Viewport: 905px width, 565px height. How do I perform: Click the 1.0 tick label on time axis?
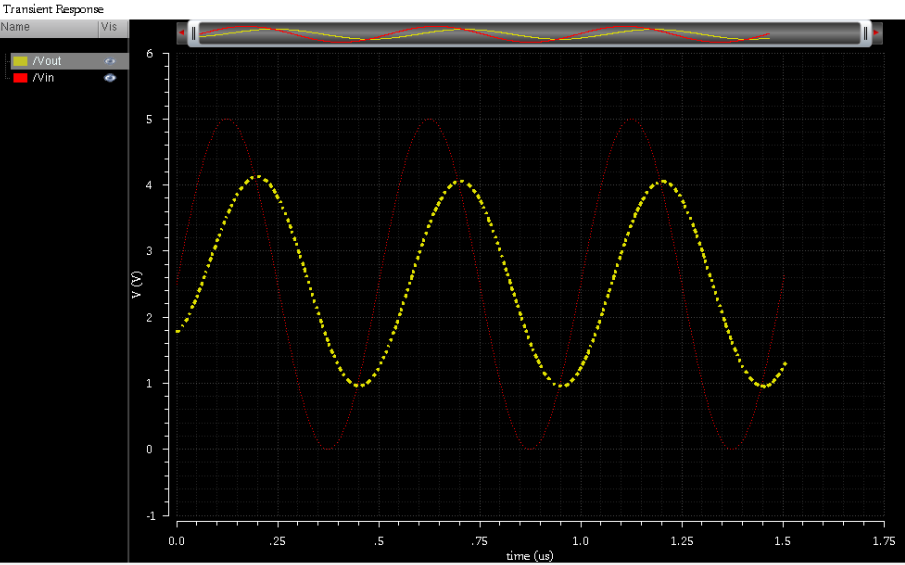point(580,540)
